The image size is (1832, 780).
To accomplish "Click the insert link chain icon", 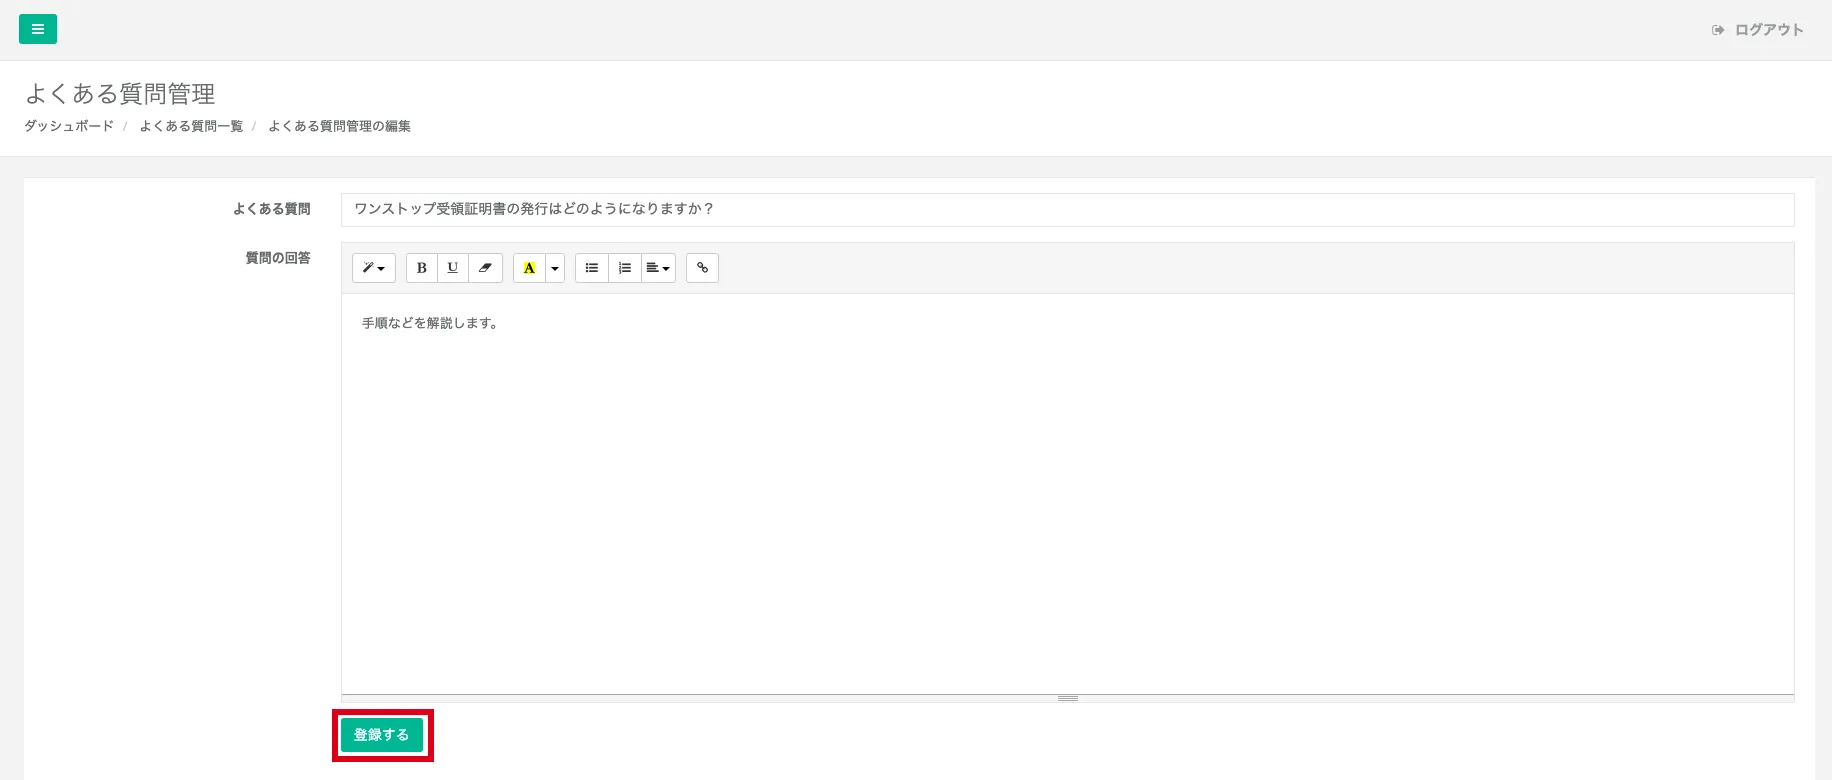I will coord(702,268).
